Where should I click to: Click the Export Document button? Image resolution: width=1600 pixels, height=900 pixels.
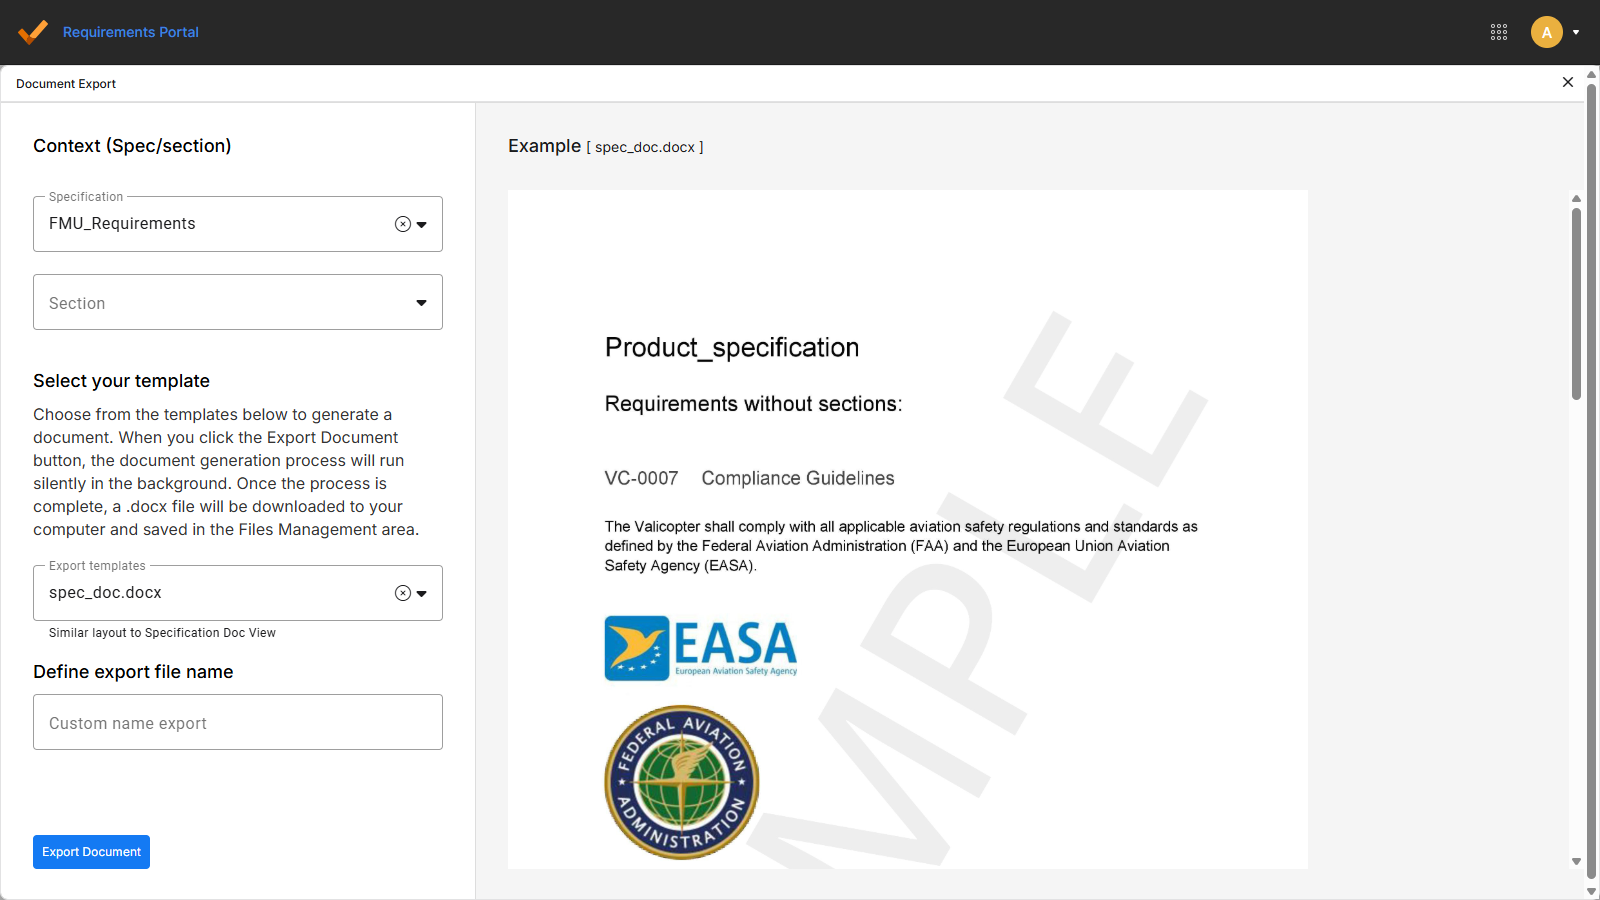[91, 851]
